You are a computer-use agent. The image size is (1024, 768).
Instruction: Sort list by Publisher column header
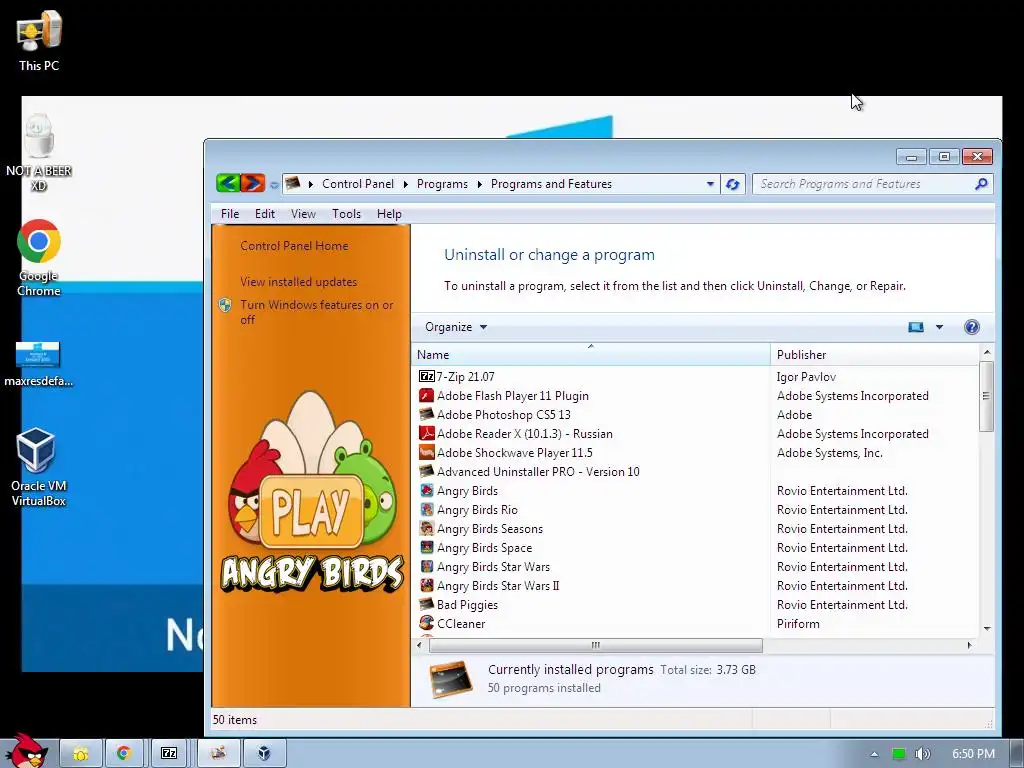tap(875, 355)
